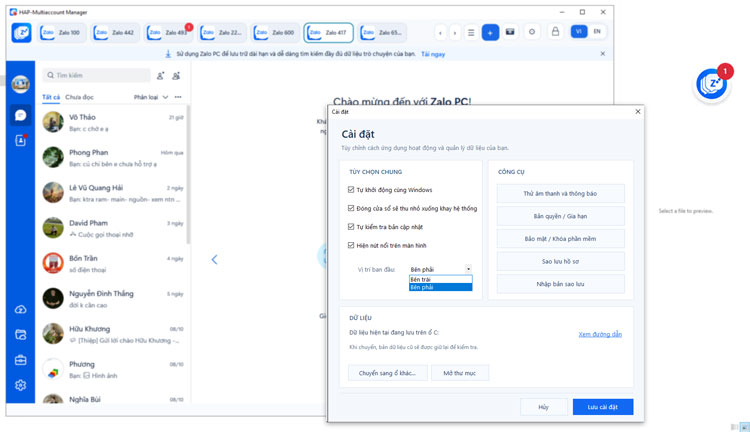This screenshot has width=750, height=432.
Task: Toggle Tự khởi động cùng Windows checkbox
Action: (351, 190)
